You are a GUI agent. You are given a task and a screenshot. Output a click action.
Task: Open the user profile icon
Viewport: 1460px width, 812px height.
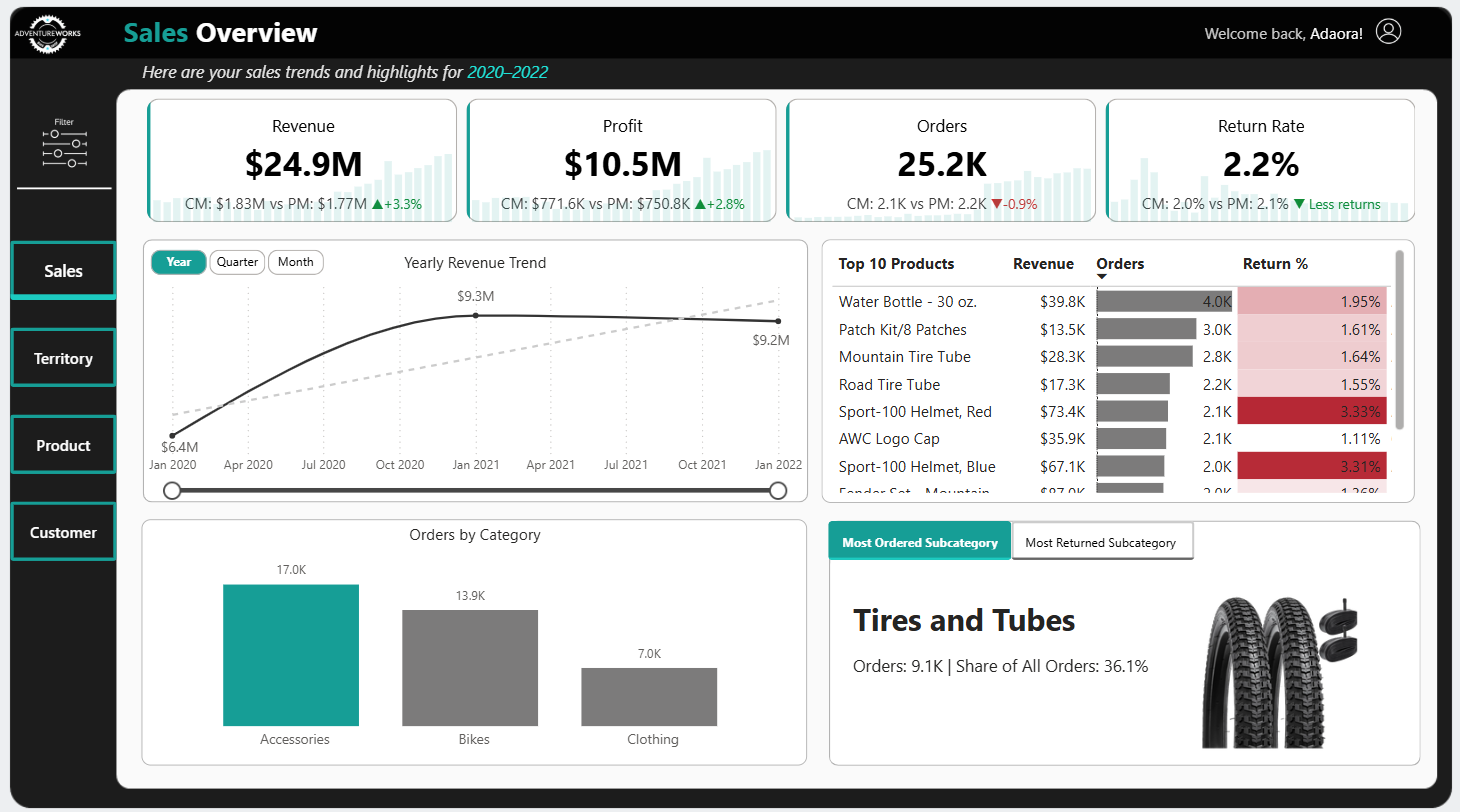coord(1388,32)
